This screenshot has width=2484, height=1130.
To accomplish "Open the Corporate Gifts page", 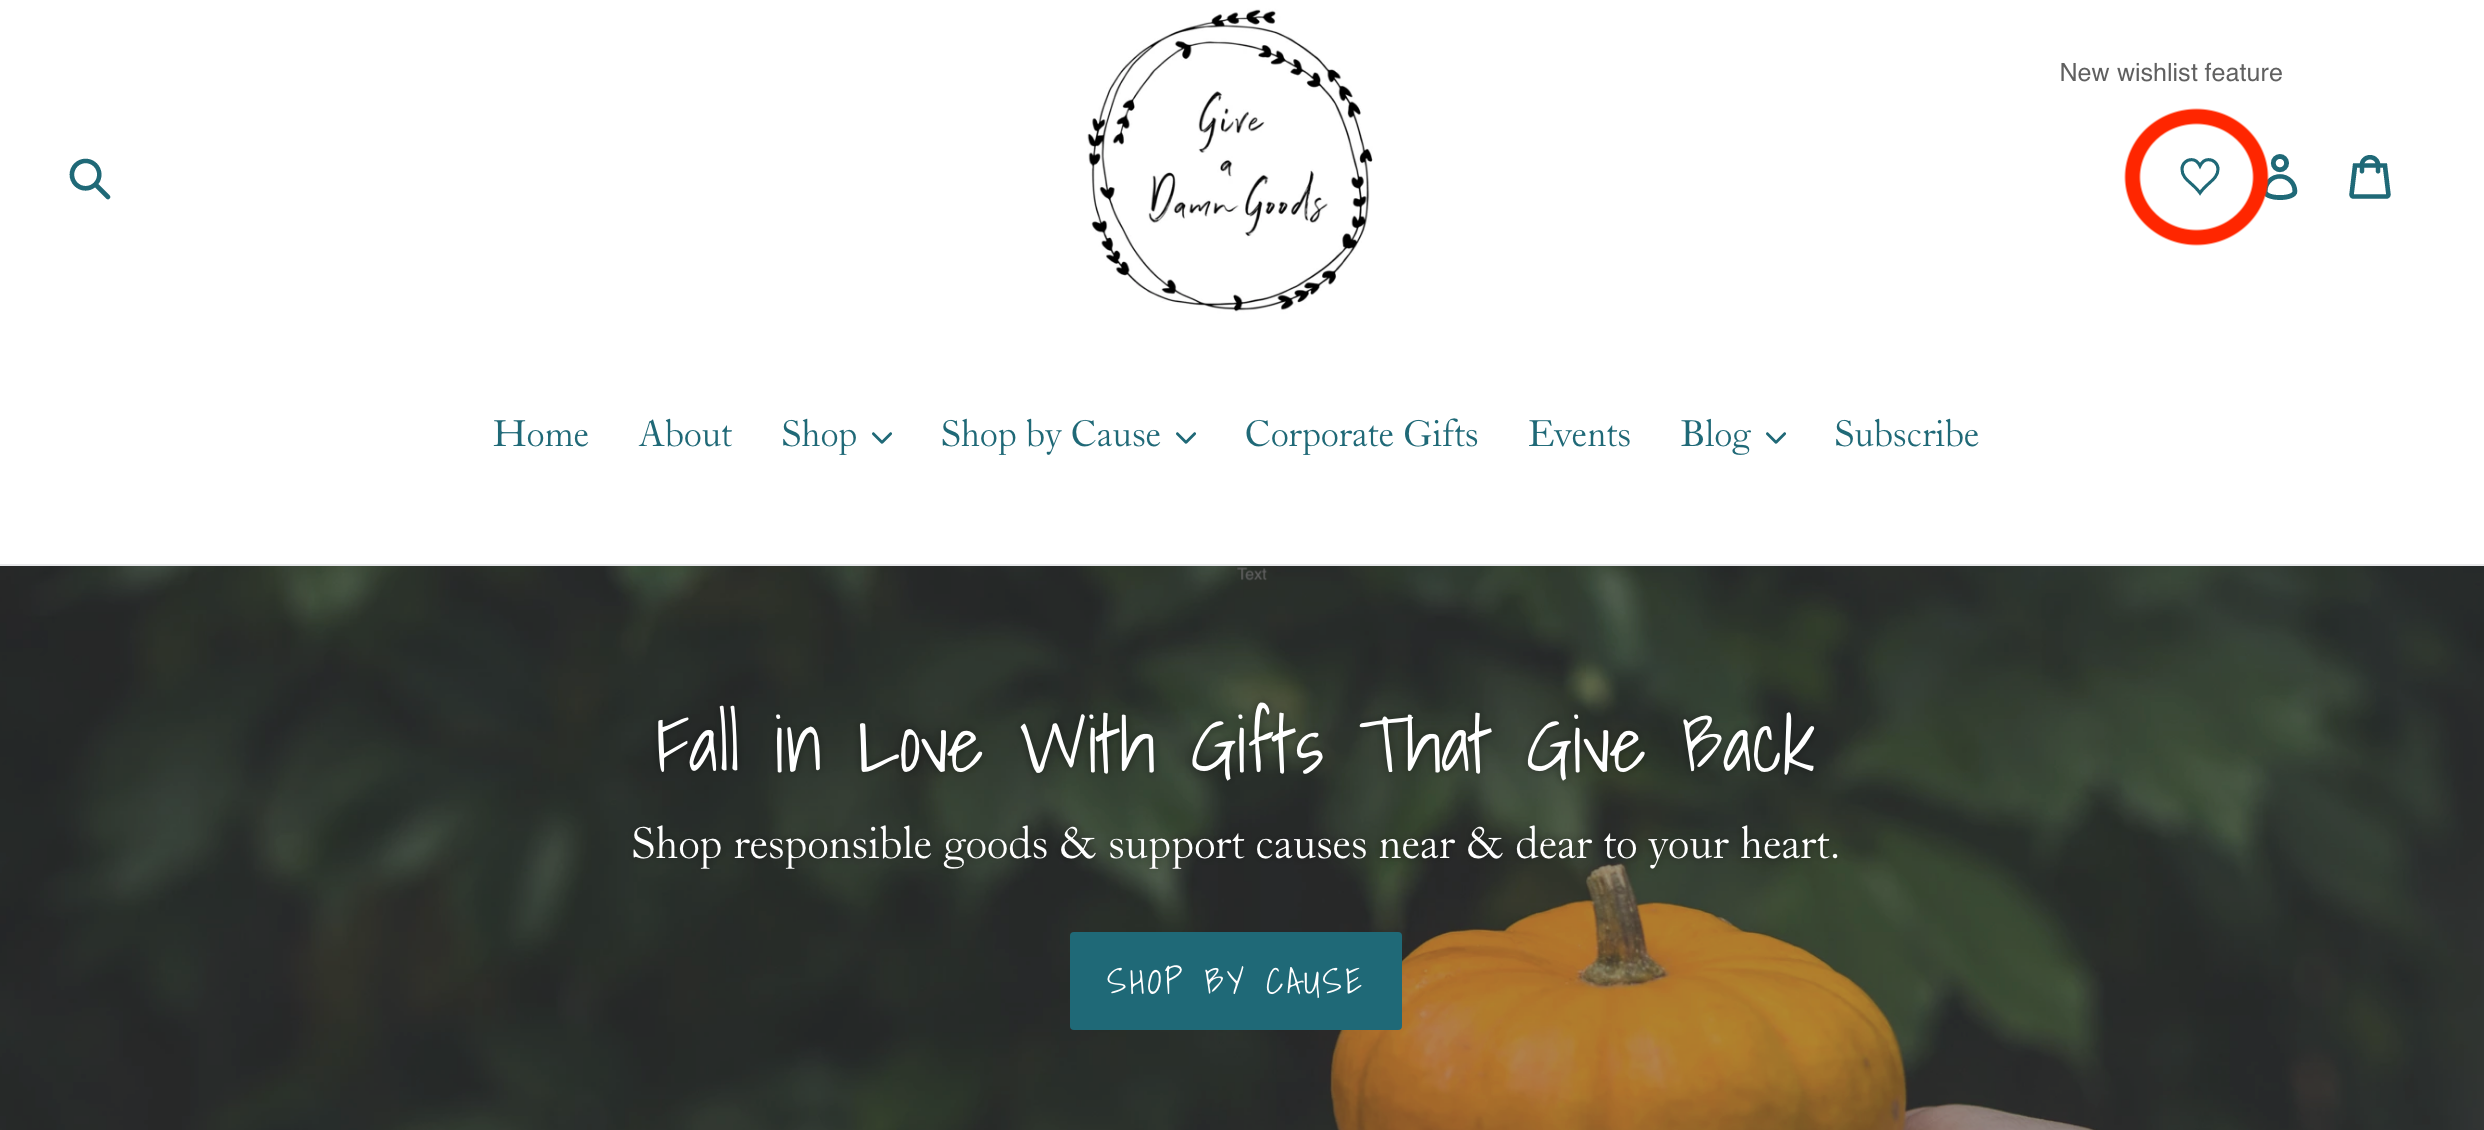I will point(1361,434).
